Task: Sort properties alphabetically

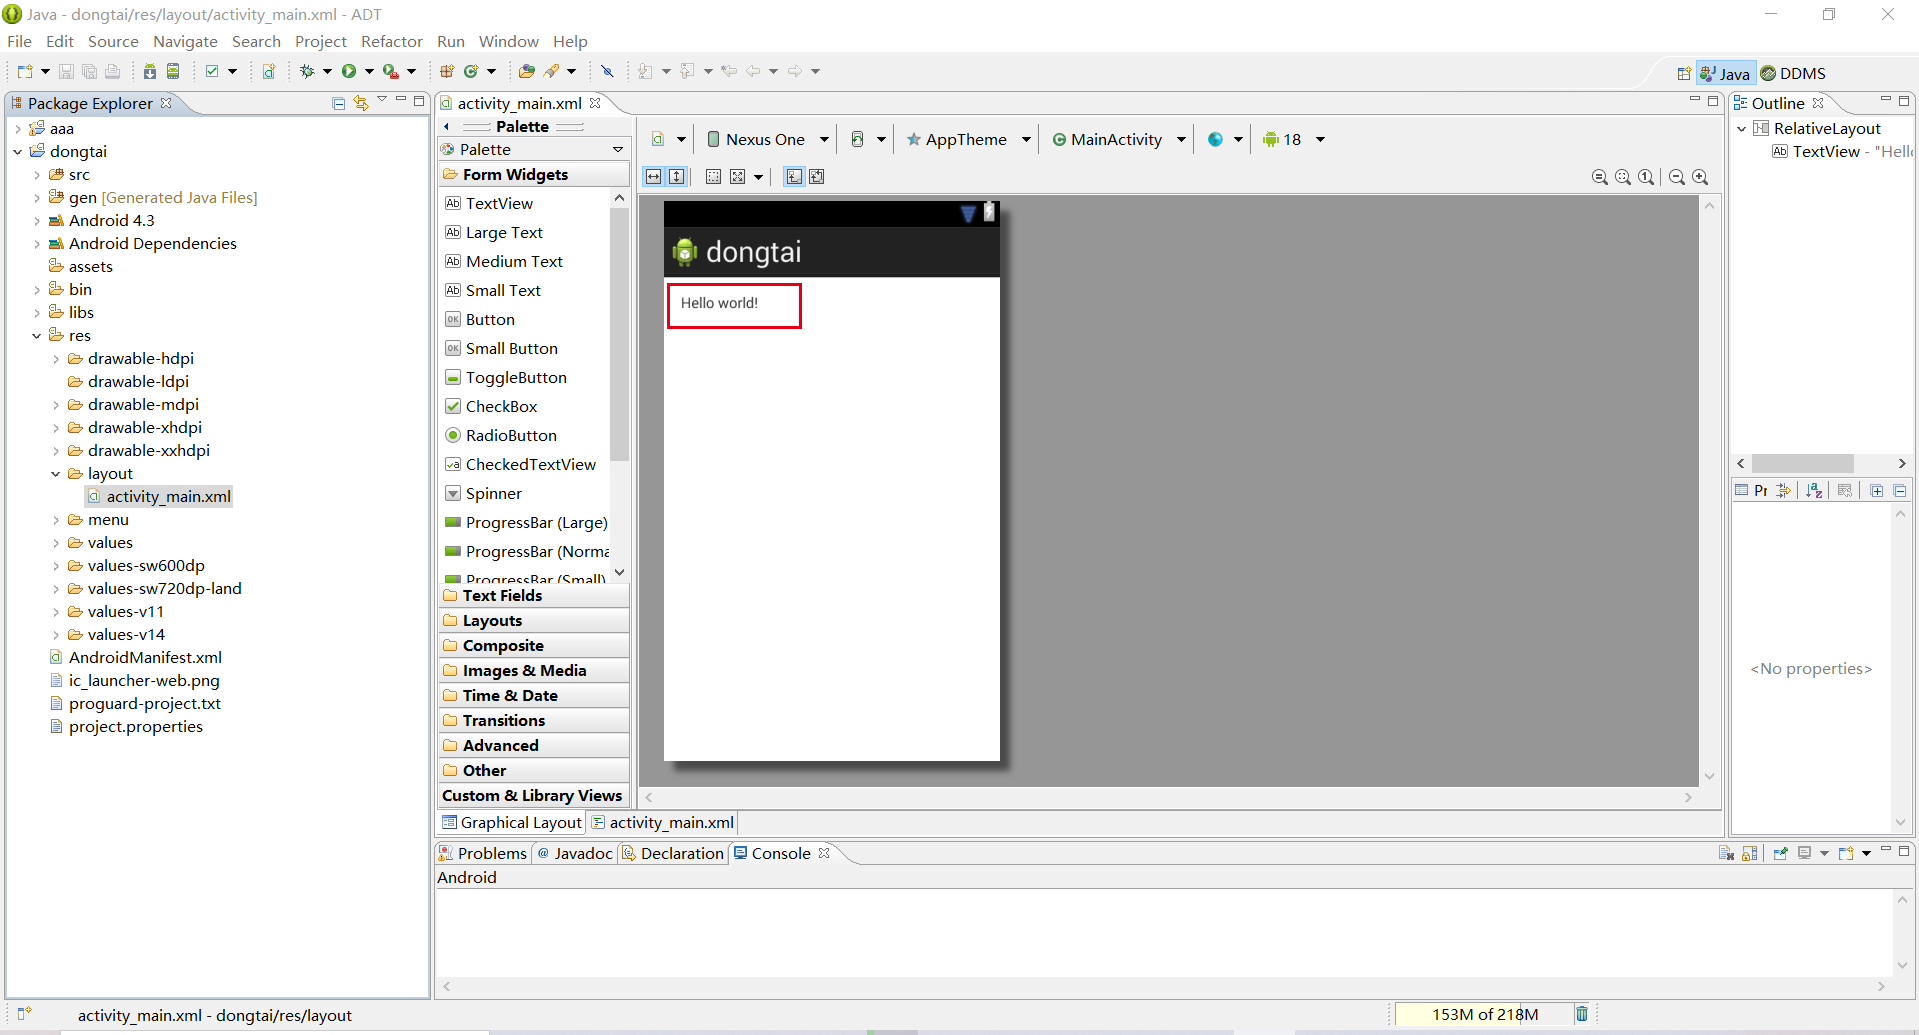Action: tap(1814, 490)
